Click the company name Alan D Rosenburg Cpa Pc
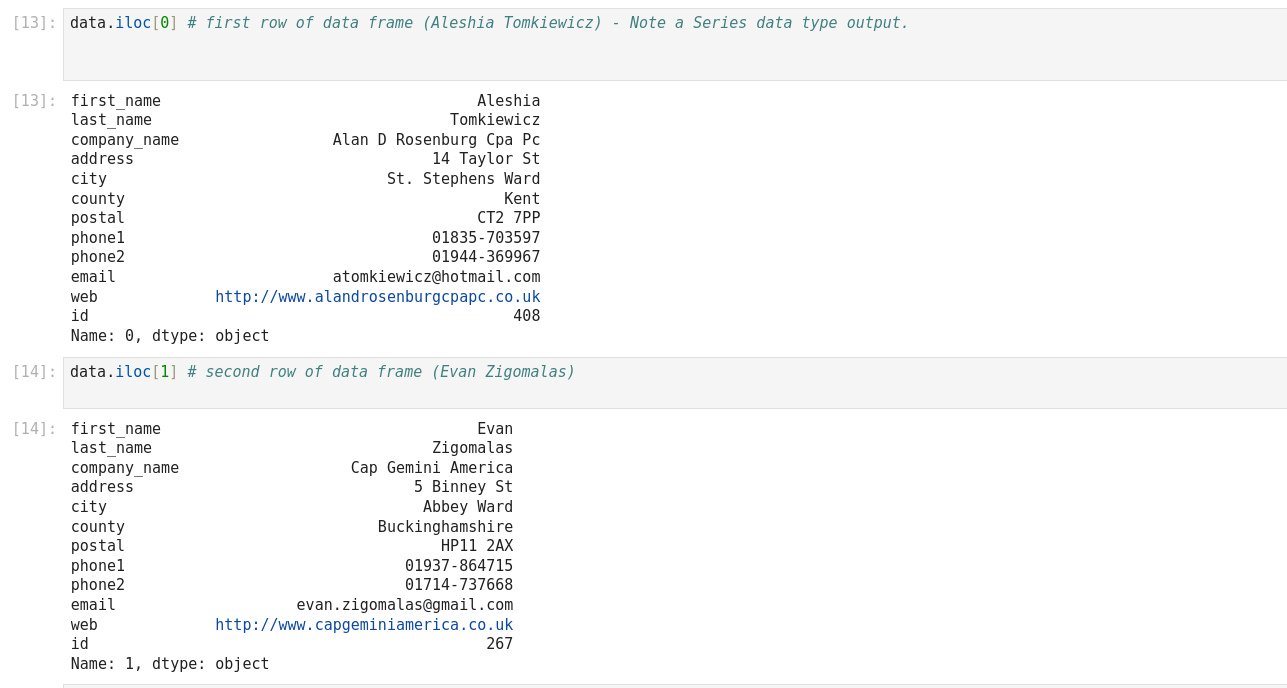The width and height of the screenshot is (1287, 688). point(436,140)
